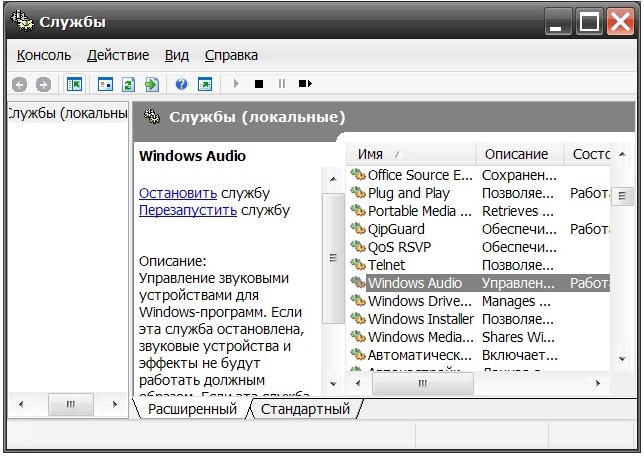This screenshot has height=457, width=644.
Task: Toggle the console tree show/hide icon
Action: tap(74, 85)
